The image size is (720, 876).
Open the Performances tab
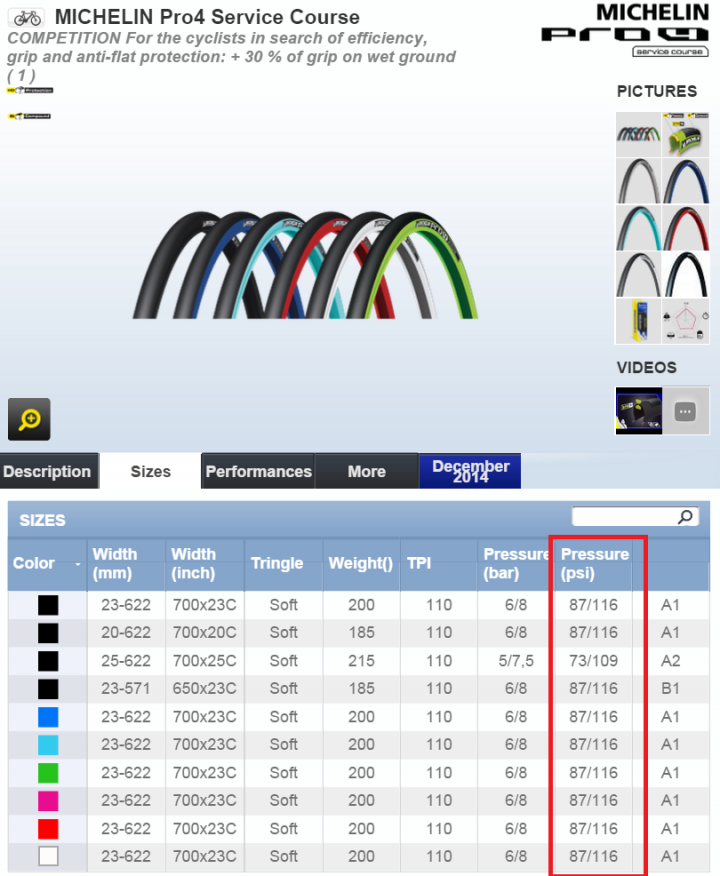point(258,471)
